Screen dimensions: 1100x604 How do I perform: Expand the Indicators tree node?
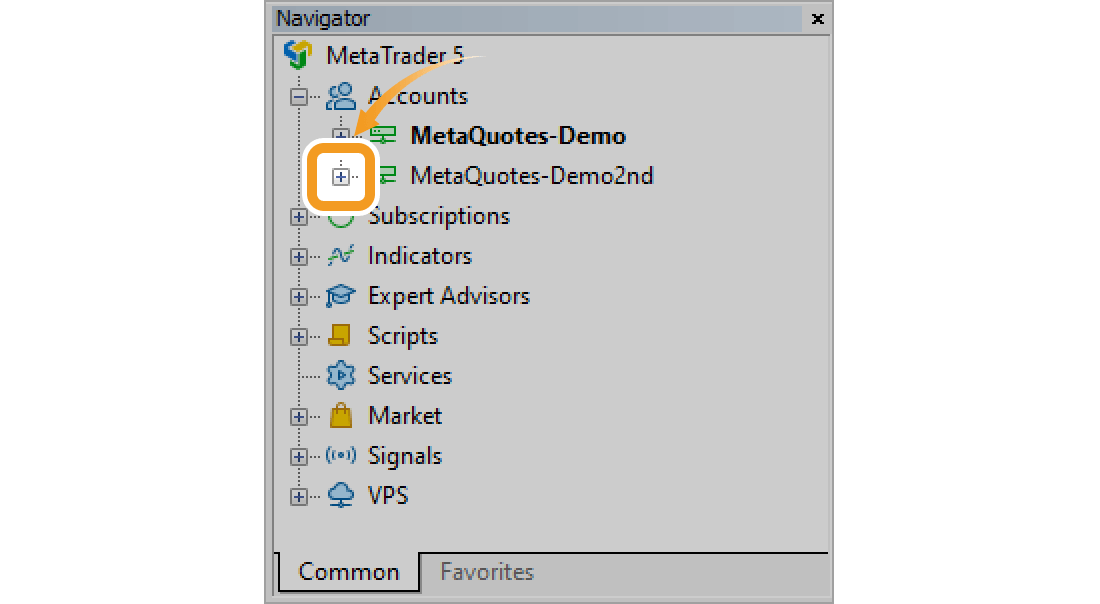pyautogui.click(x=298, y=257)
